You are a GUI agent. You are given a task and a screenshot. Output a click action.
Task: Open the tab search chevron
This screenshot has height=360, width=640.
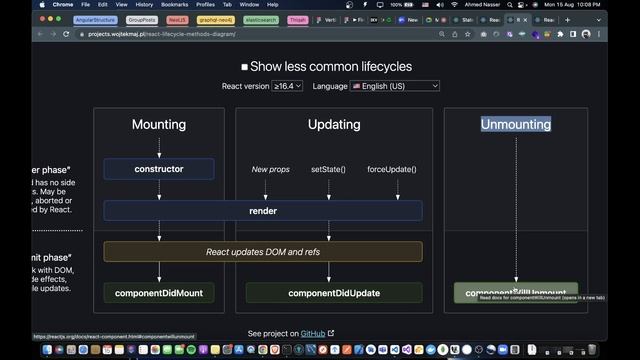tap(599, 20)
